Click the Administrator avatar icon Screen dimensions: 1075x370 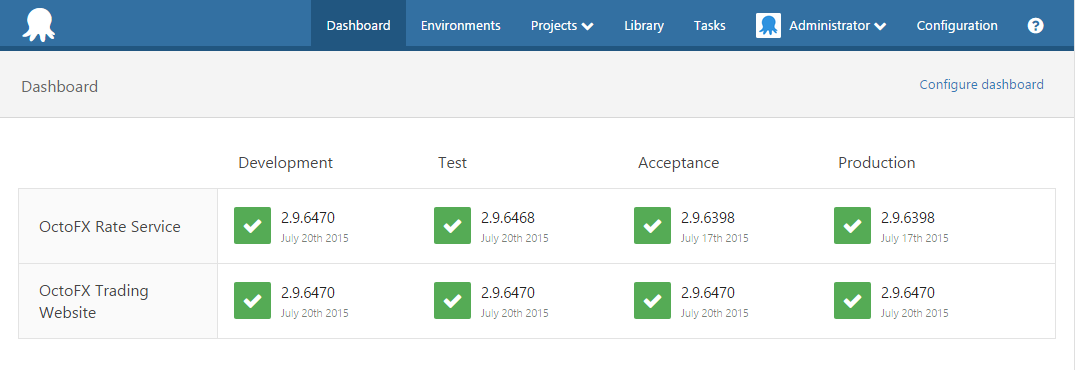769,25
